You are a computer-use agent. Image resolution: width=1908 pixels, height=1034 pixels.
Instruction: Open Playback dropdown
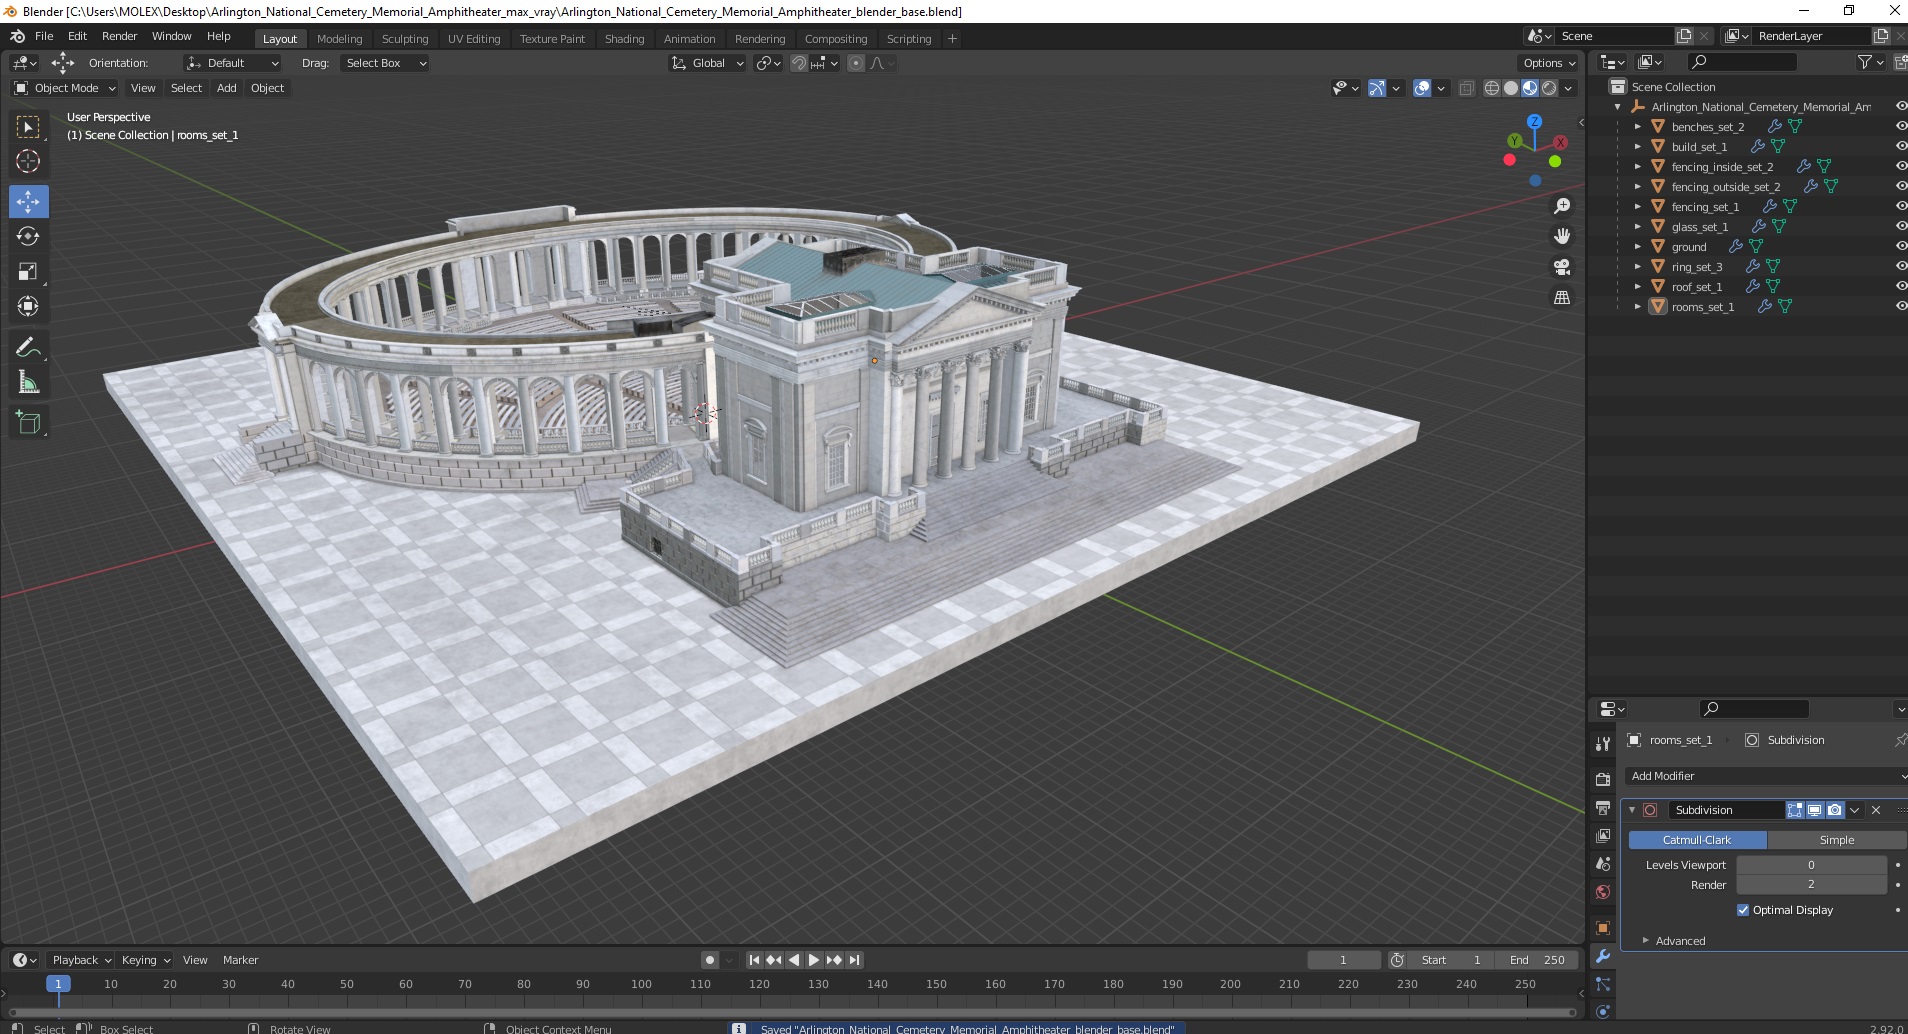tap(81, 960)
